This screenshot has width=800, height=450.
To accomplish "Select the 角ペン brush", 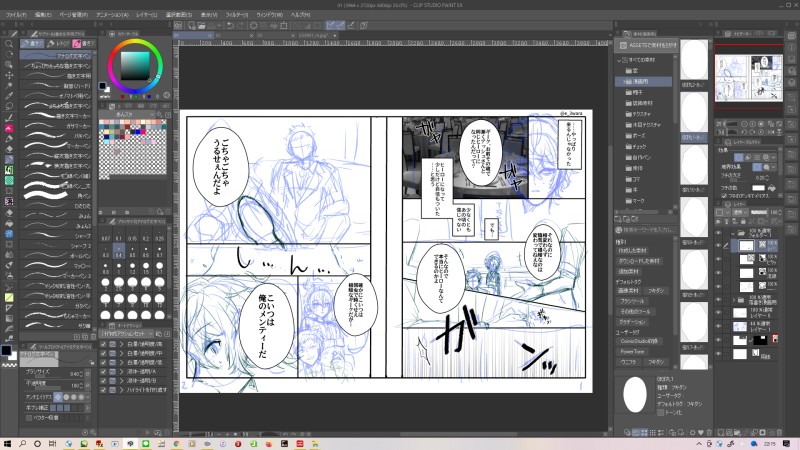I will [x=56, y=196].
